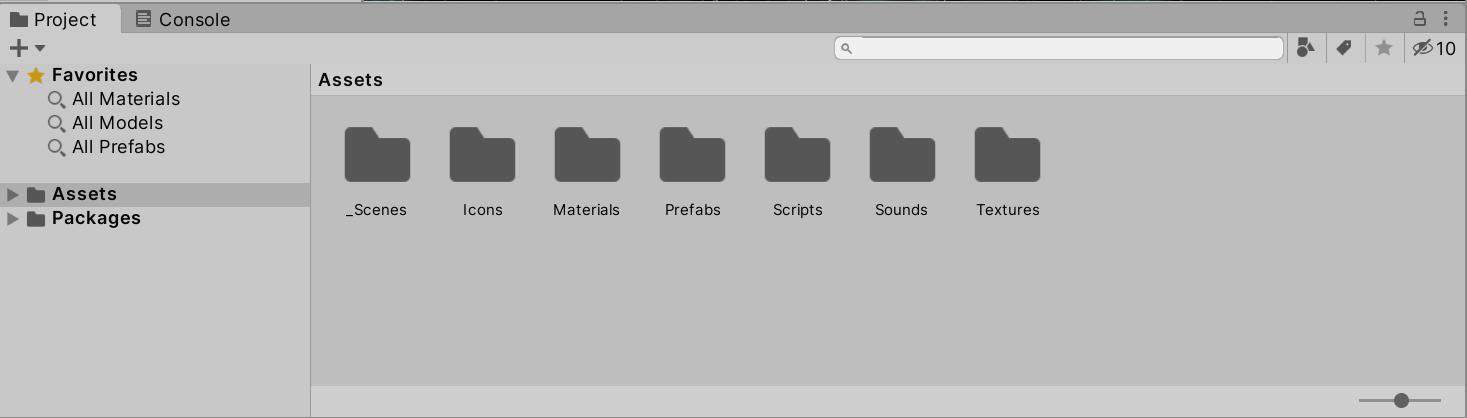
Task: Expand the Packages folder tree arrow
Action: 13,218
